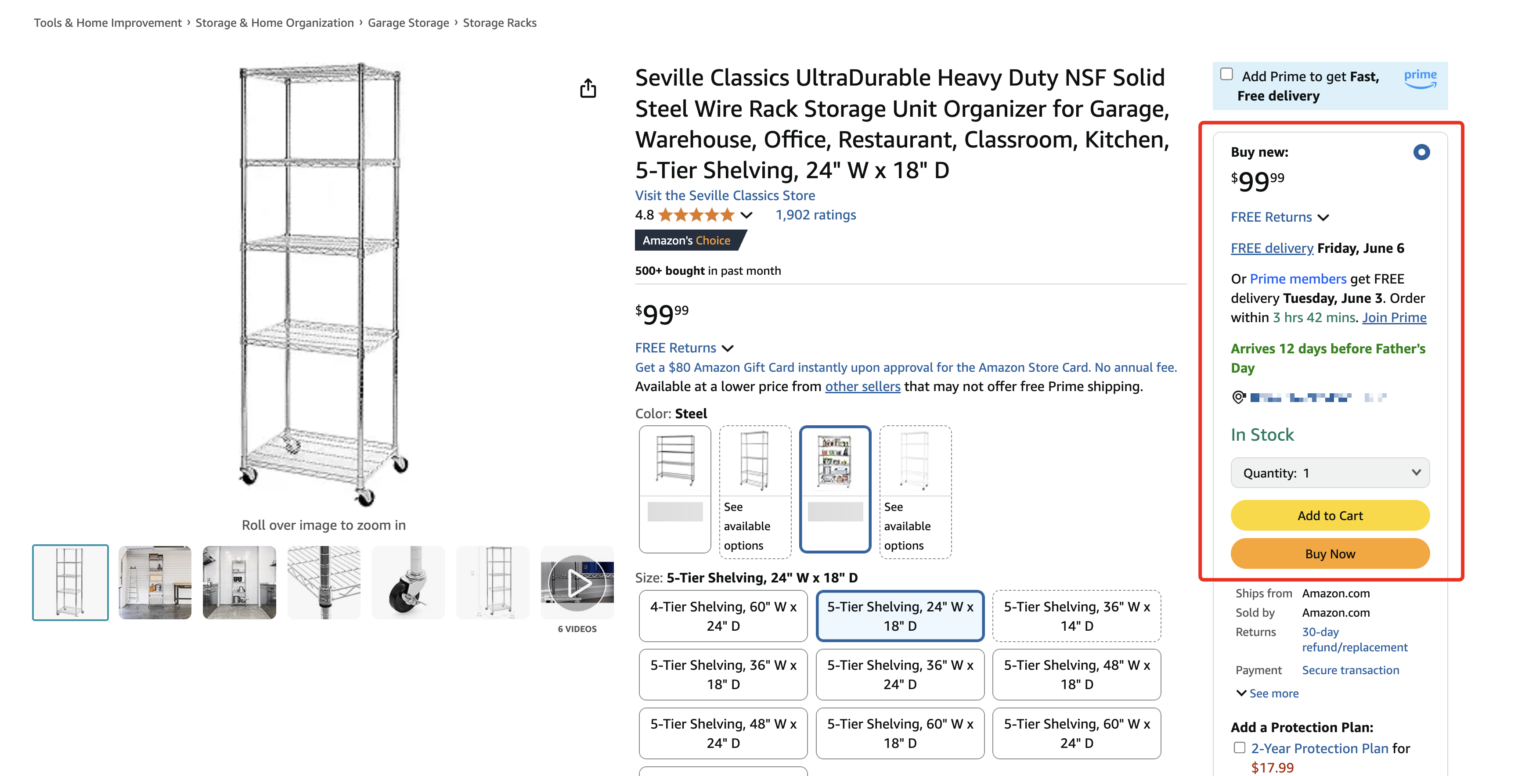This screenshot has height=776, width=1536.
Task: Open the Garage Storage breadcrumb category
Action: coord(409,22)
